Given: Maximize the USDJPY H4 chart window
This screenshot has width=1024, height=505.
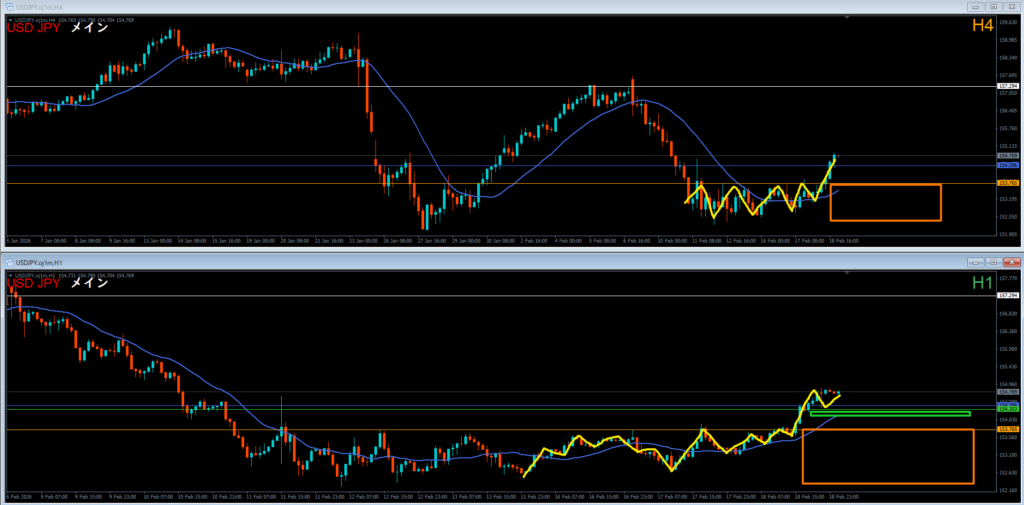Looking at the screenshot, I should point(994,6).
